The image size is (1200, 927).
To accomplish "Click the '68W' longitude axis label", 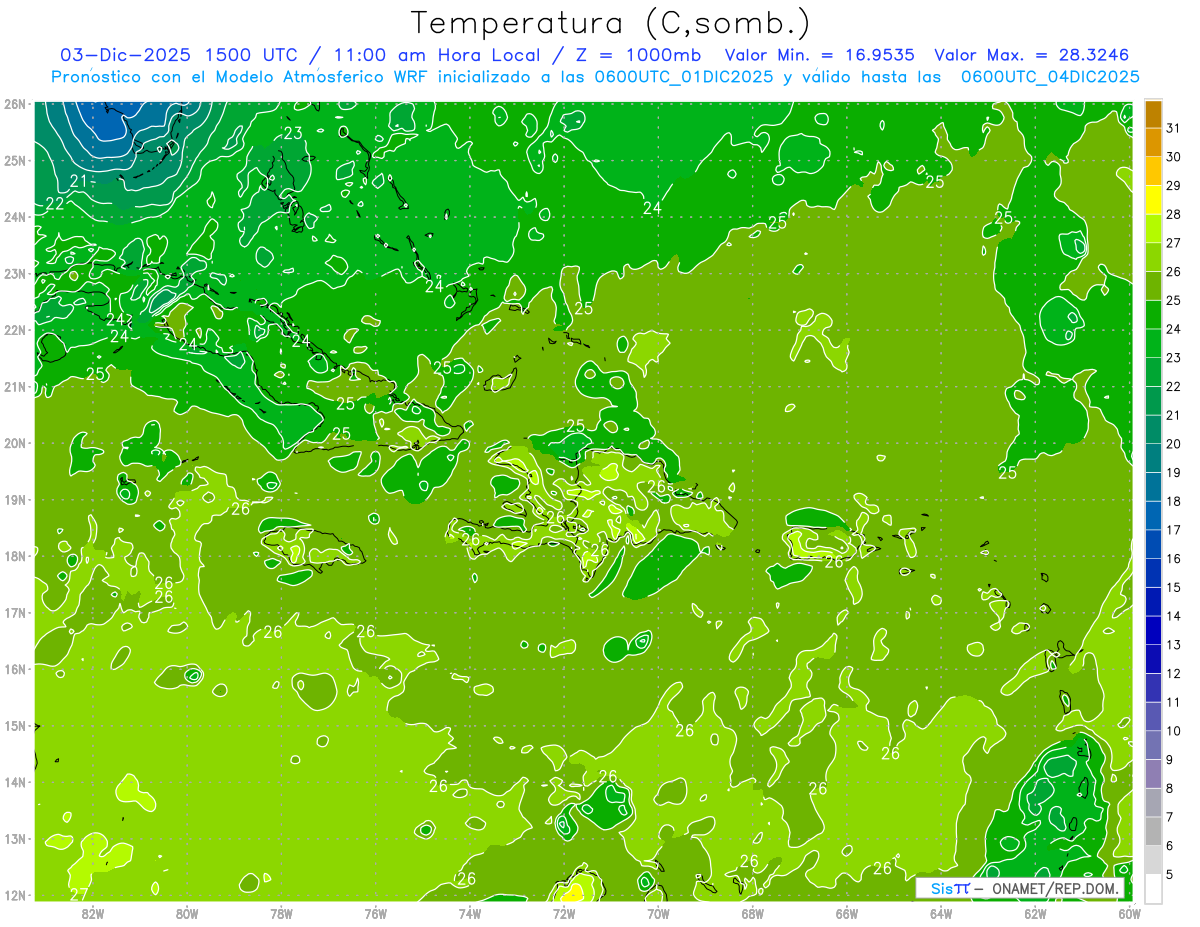I will tap(752, 913).
